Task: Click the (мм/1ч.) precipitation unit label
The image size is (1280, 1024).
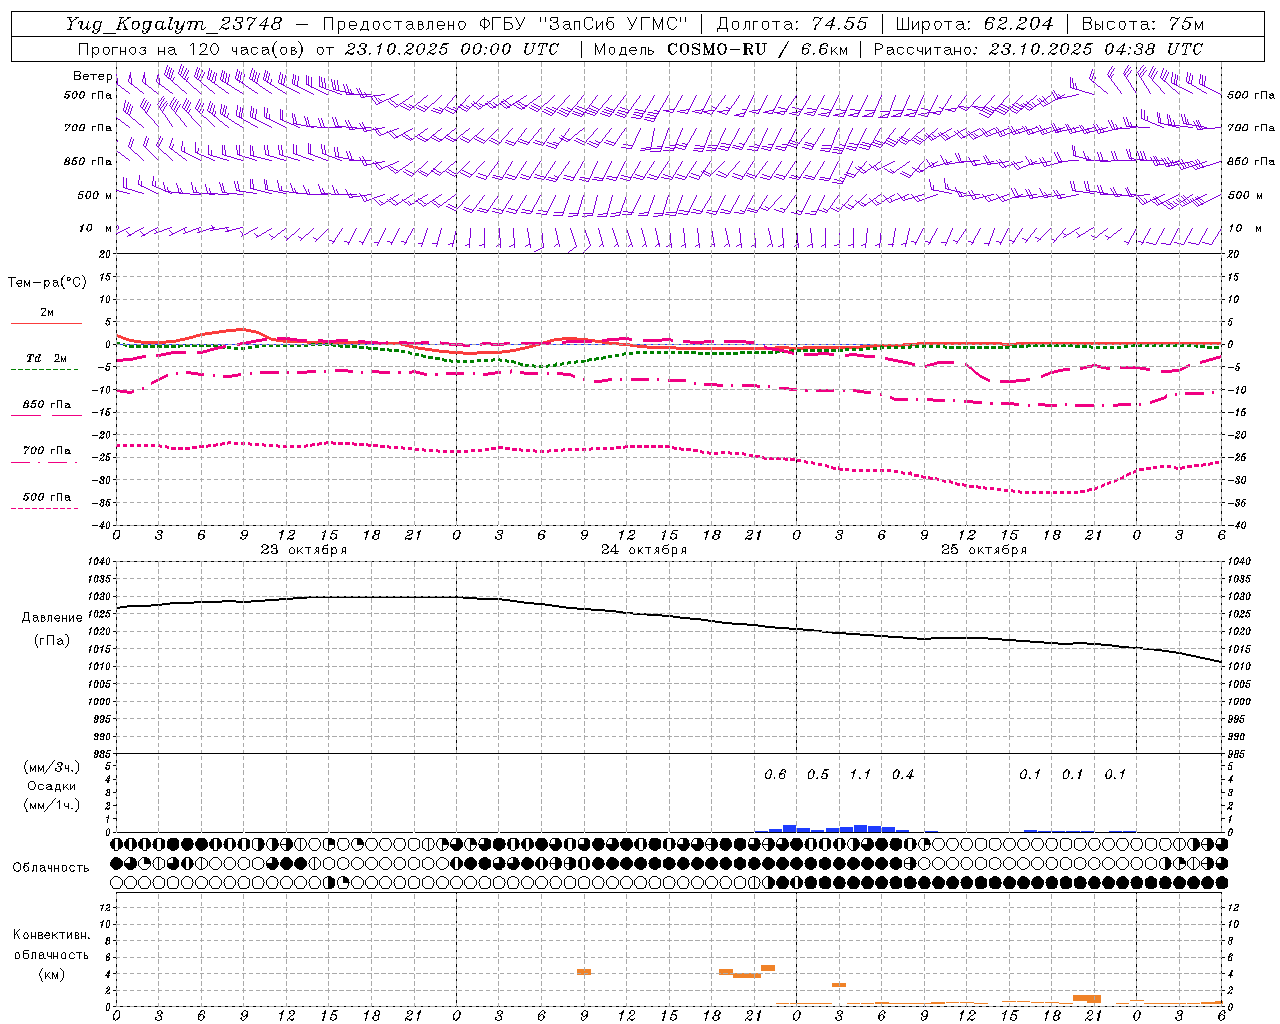Action: (x=52, y=806)
